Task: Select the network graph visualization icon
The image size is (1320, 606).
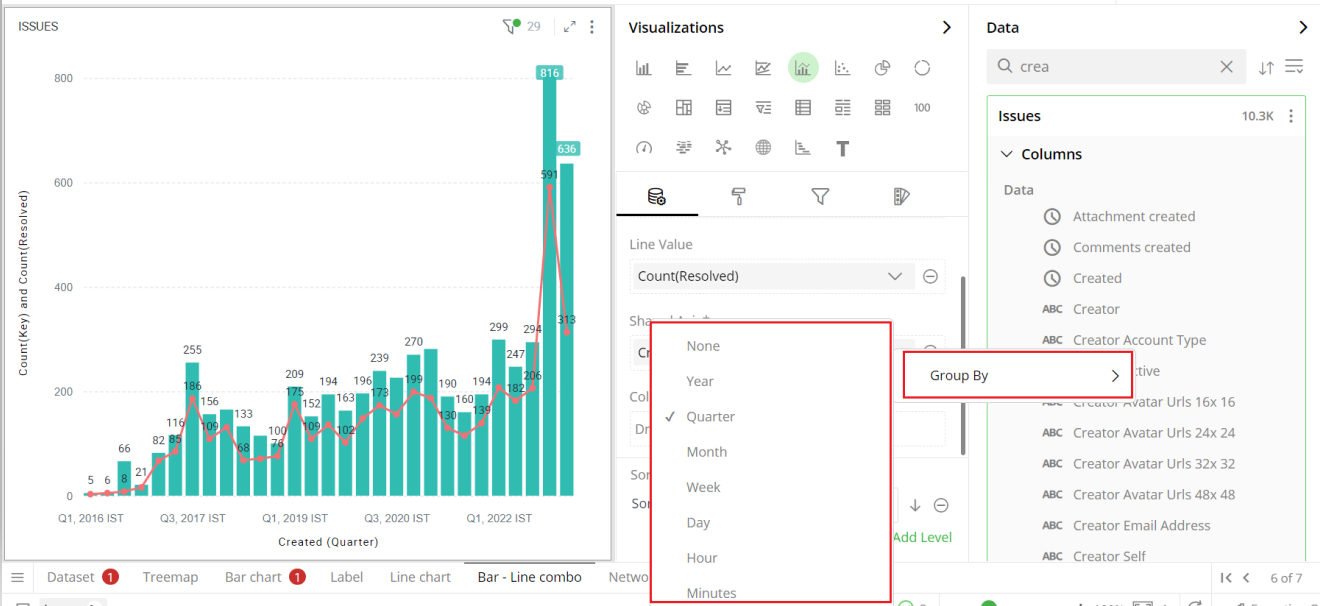Action: [723, 148]
